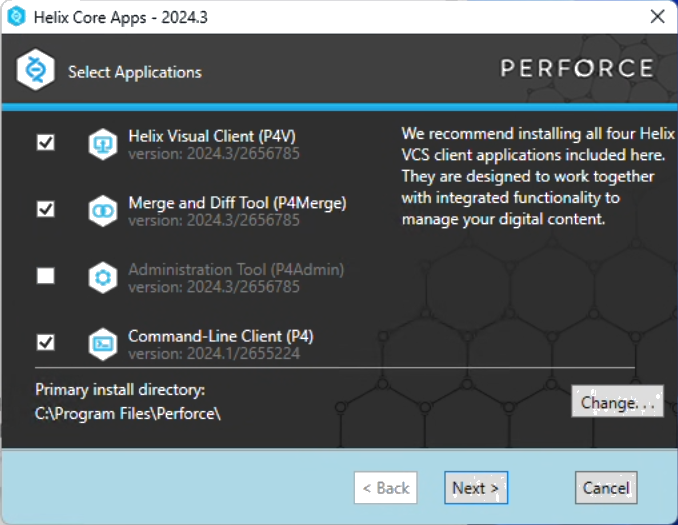Click the PERFORCE logo in the header

tap(577, 69)
